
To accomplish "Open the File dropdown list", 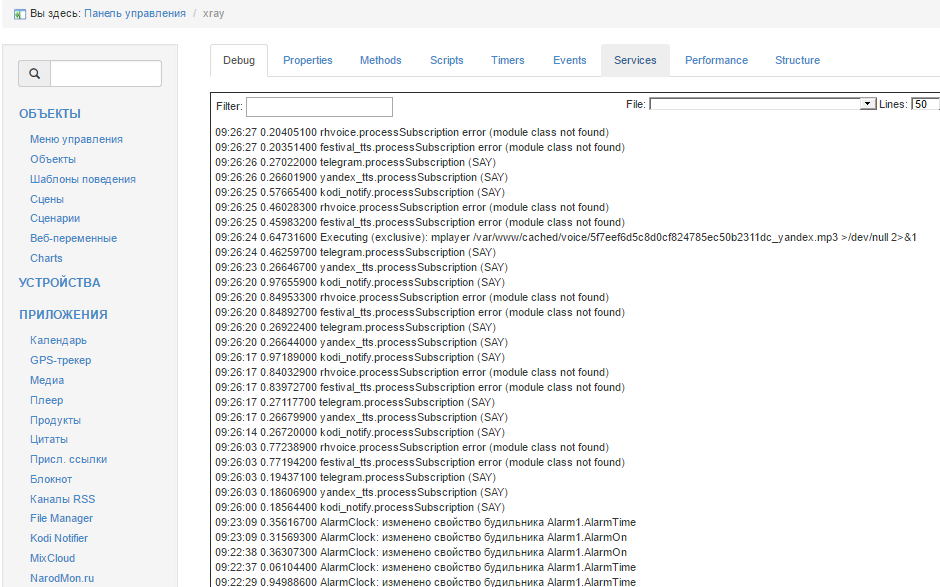I will coord(868,104).
